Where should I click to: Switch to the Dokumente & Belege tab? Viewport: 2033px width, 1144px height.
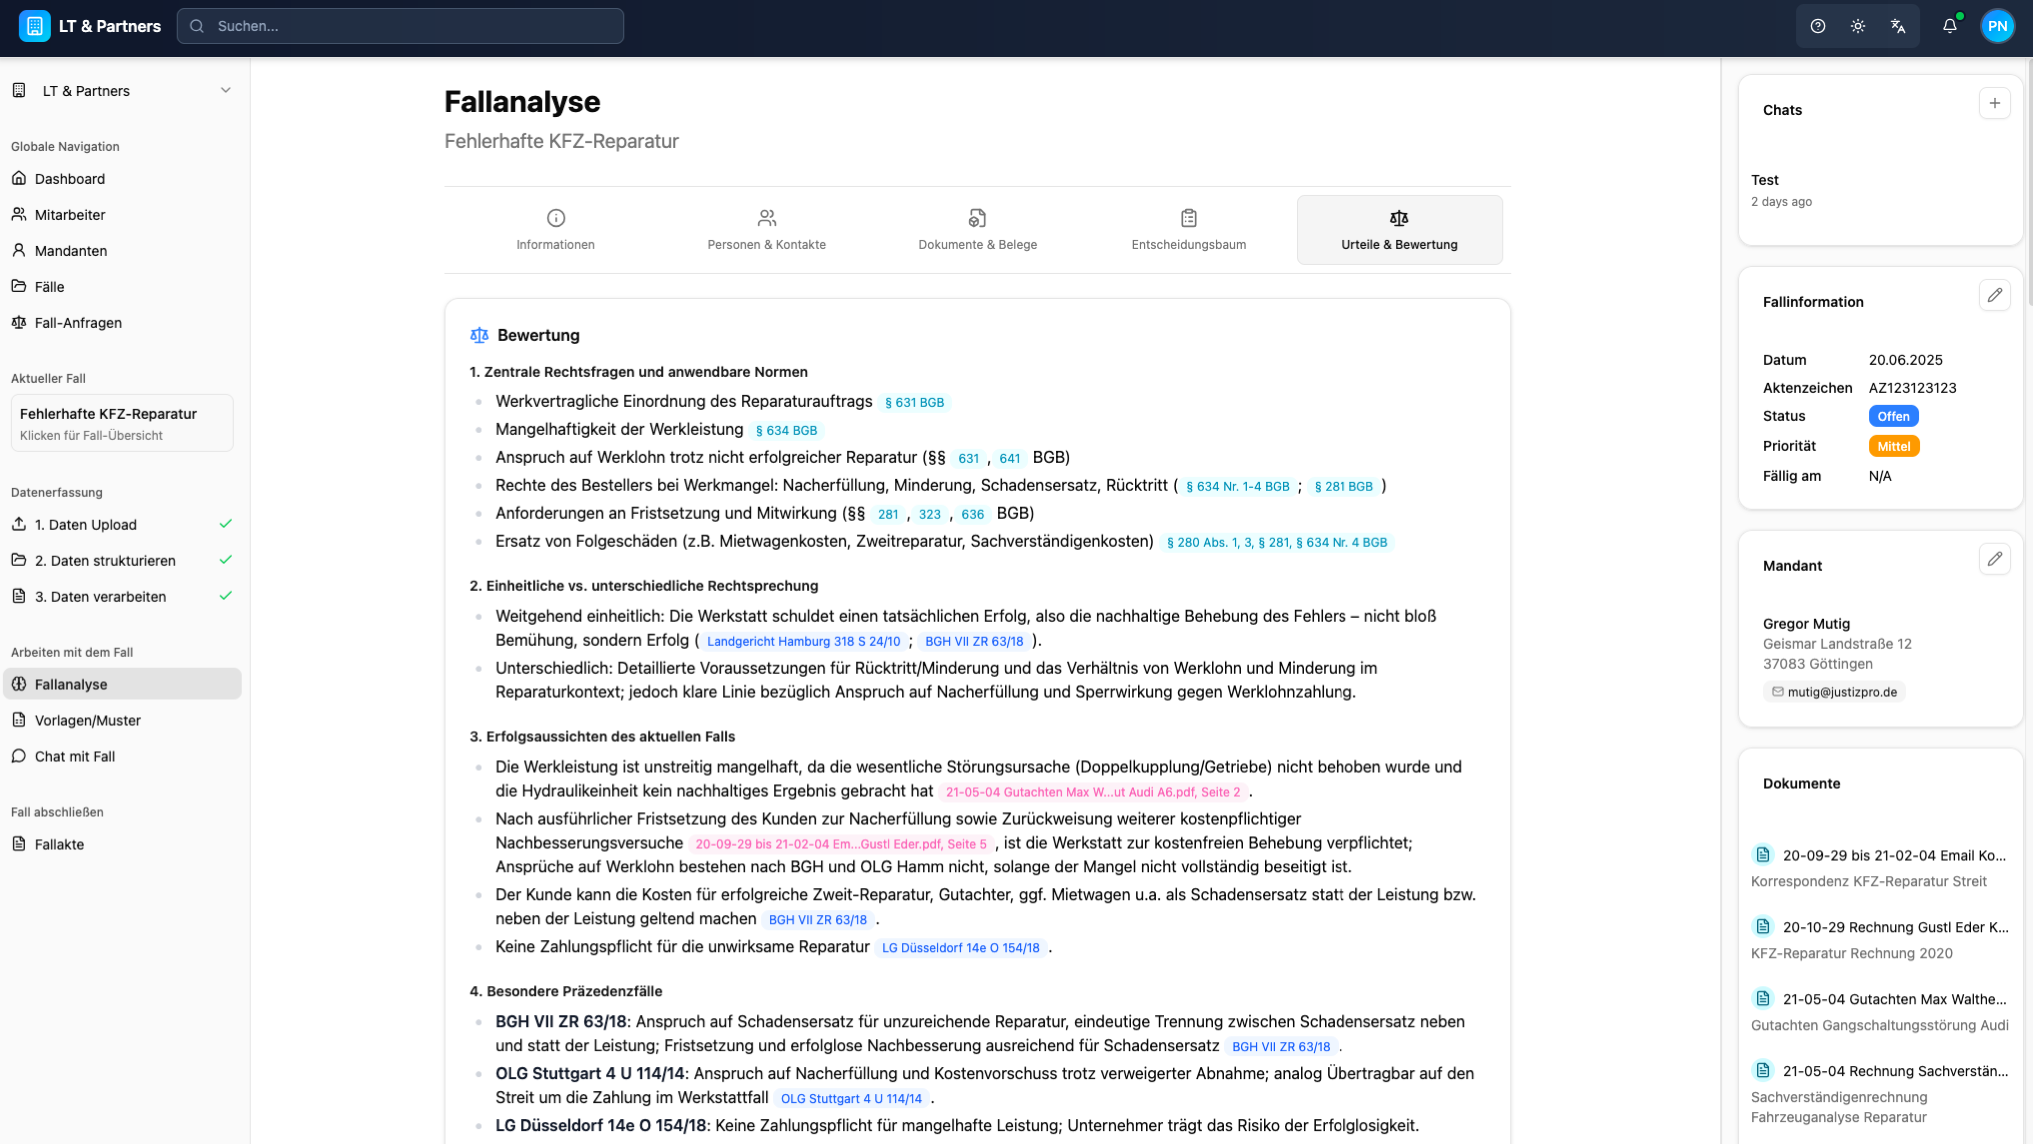(x=977, y=230)
